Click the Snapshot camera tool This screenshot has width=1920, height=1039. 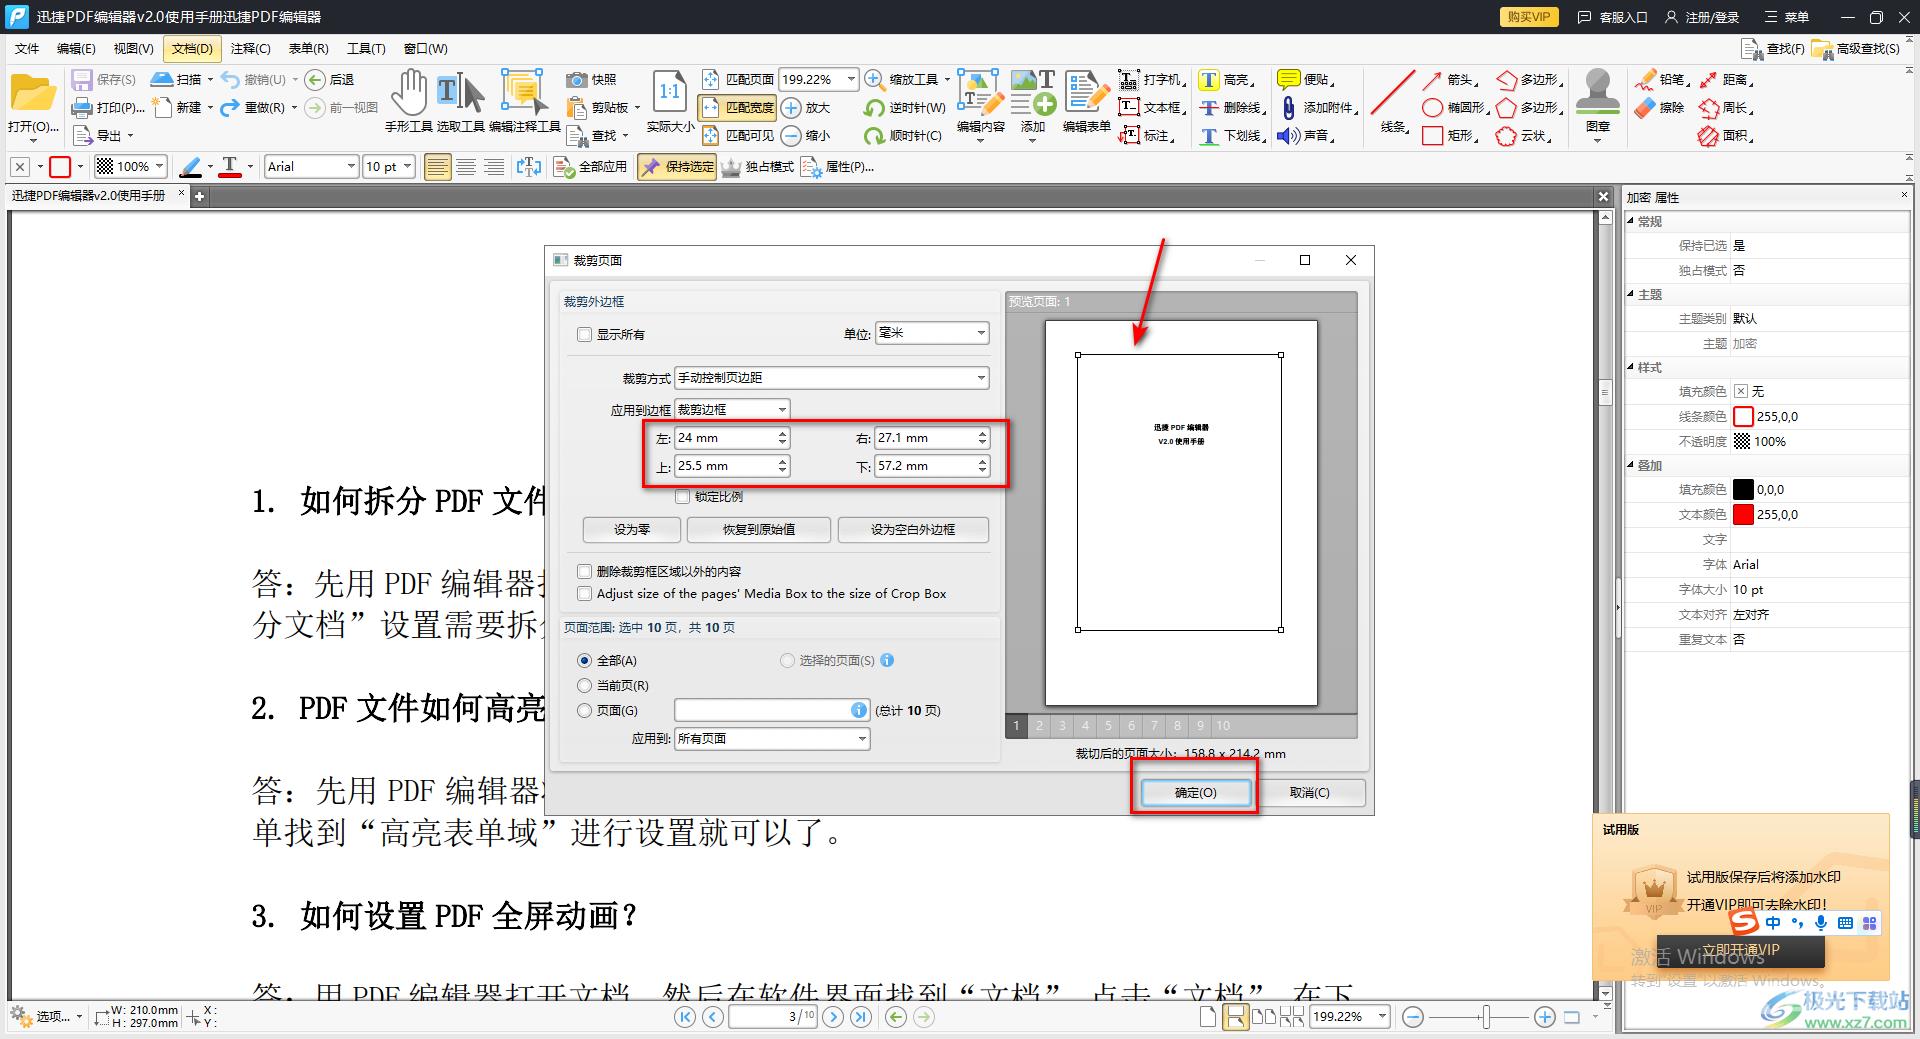[592, 80]
